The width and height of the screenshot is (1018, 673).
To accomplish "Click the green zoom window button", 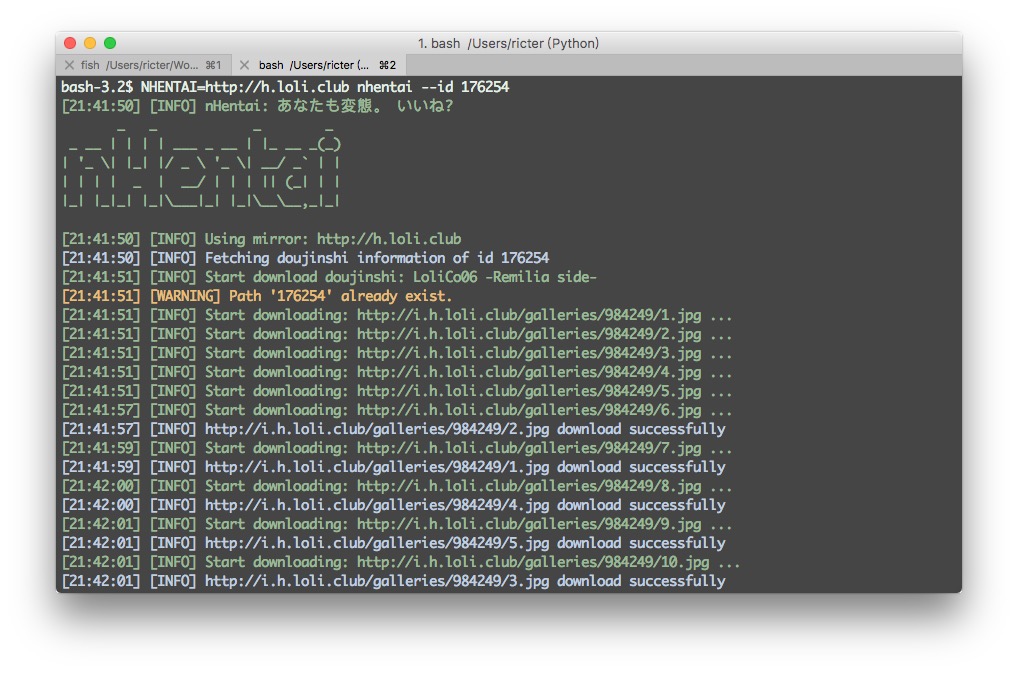I will click(x=110, y=43).
